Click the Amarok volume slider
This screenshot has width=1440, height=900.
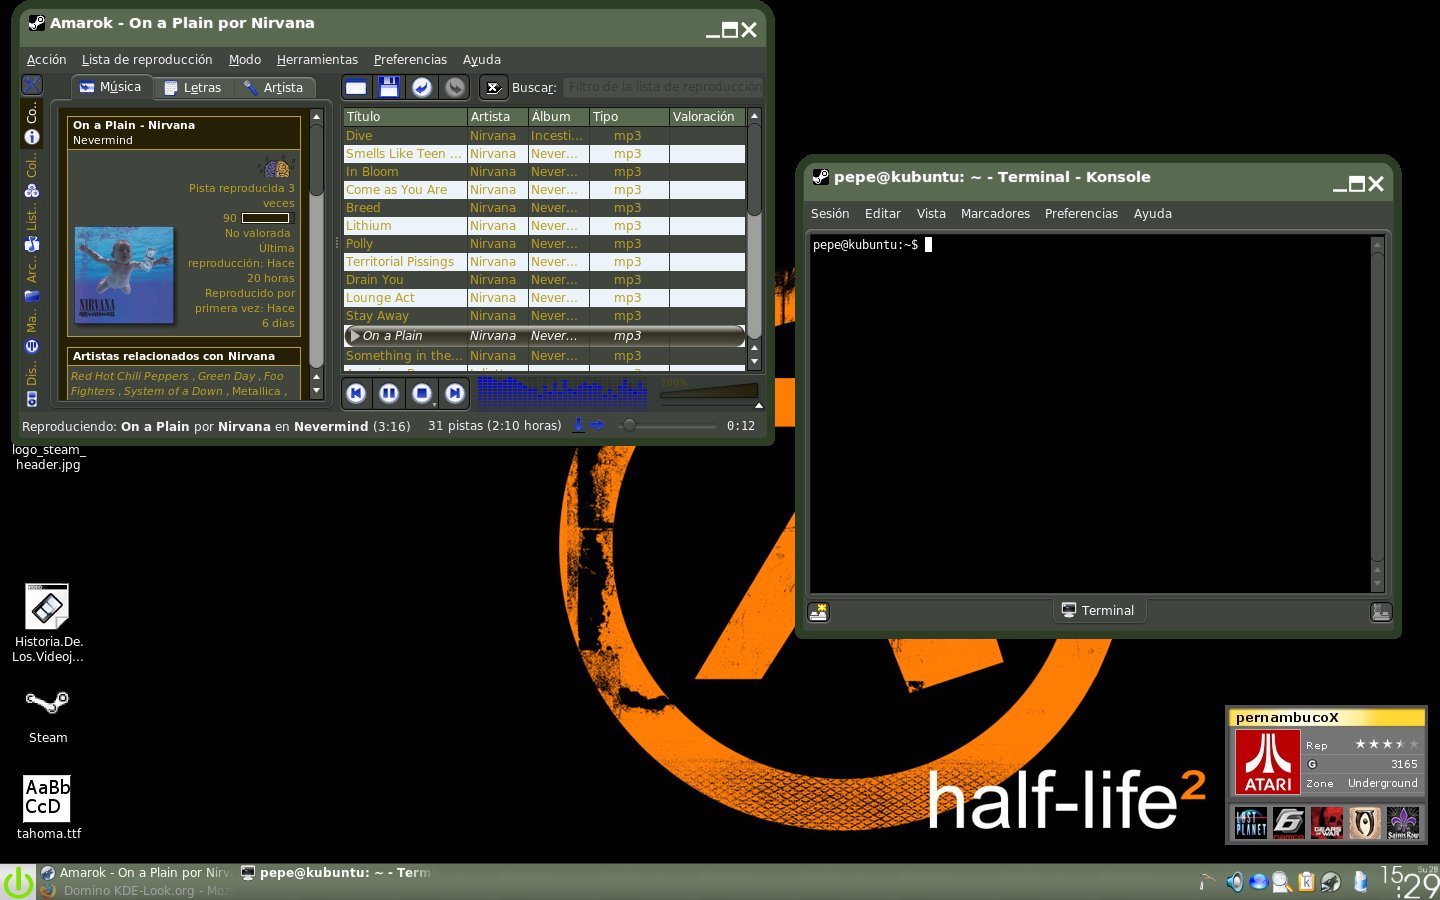coord(708,391)
